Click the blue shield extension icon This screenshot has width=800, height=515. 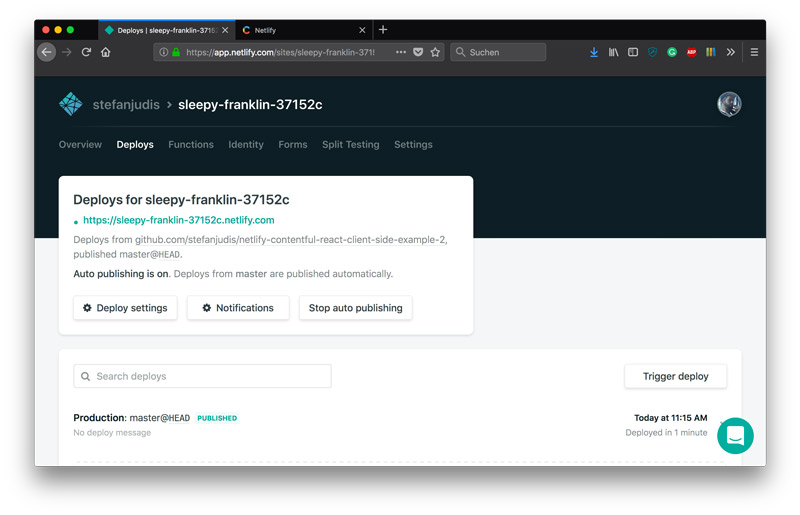[x=652, y=52]
